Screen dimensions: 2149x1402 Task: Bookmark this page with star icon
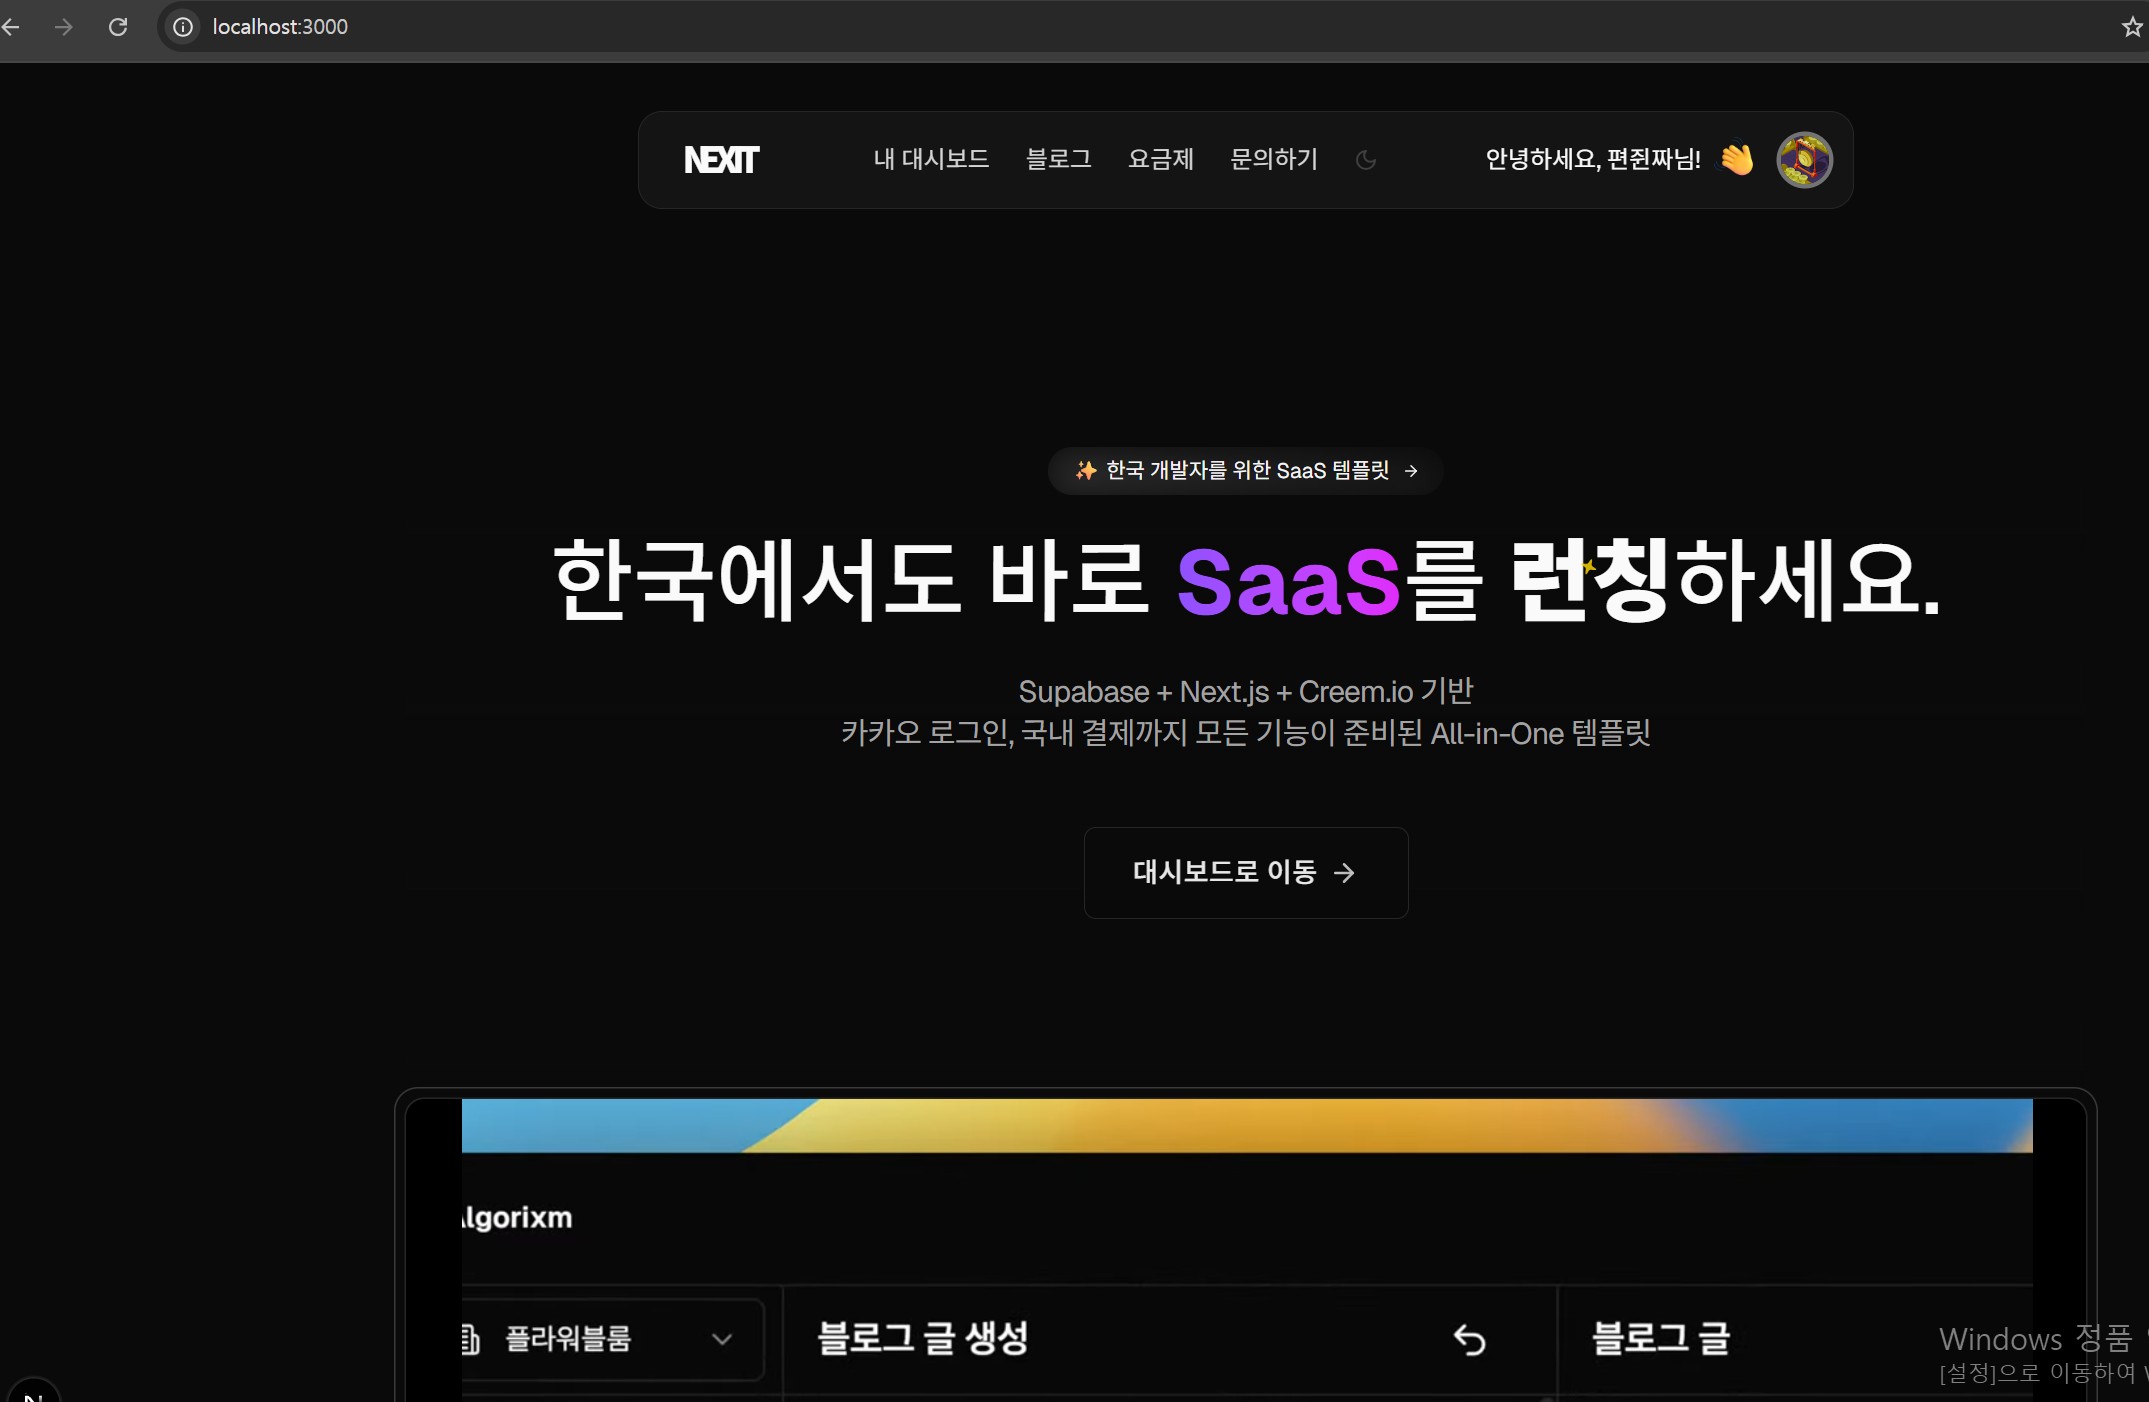click(2131, 27)
